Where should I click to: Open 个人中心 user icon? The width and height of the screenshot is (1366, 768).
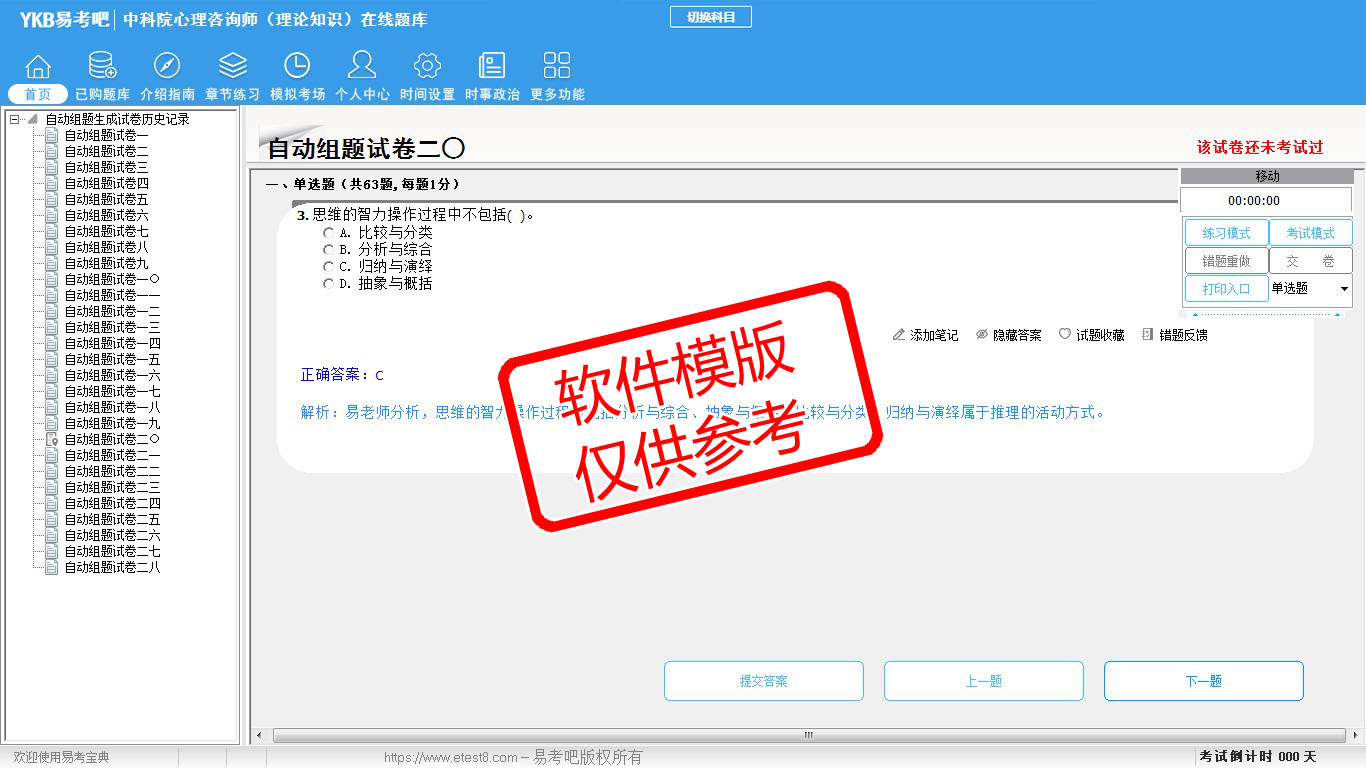click(362, 67)
